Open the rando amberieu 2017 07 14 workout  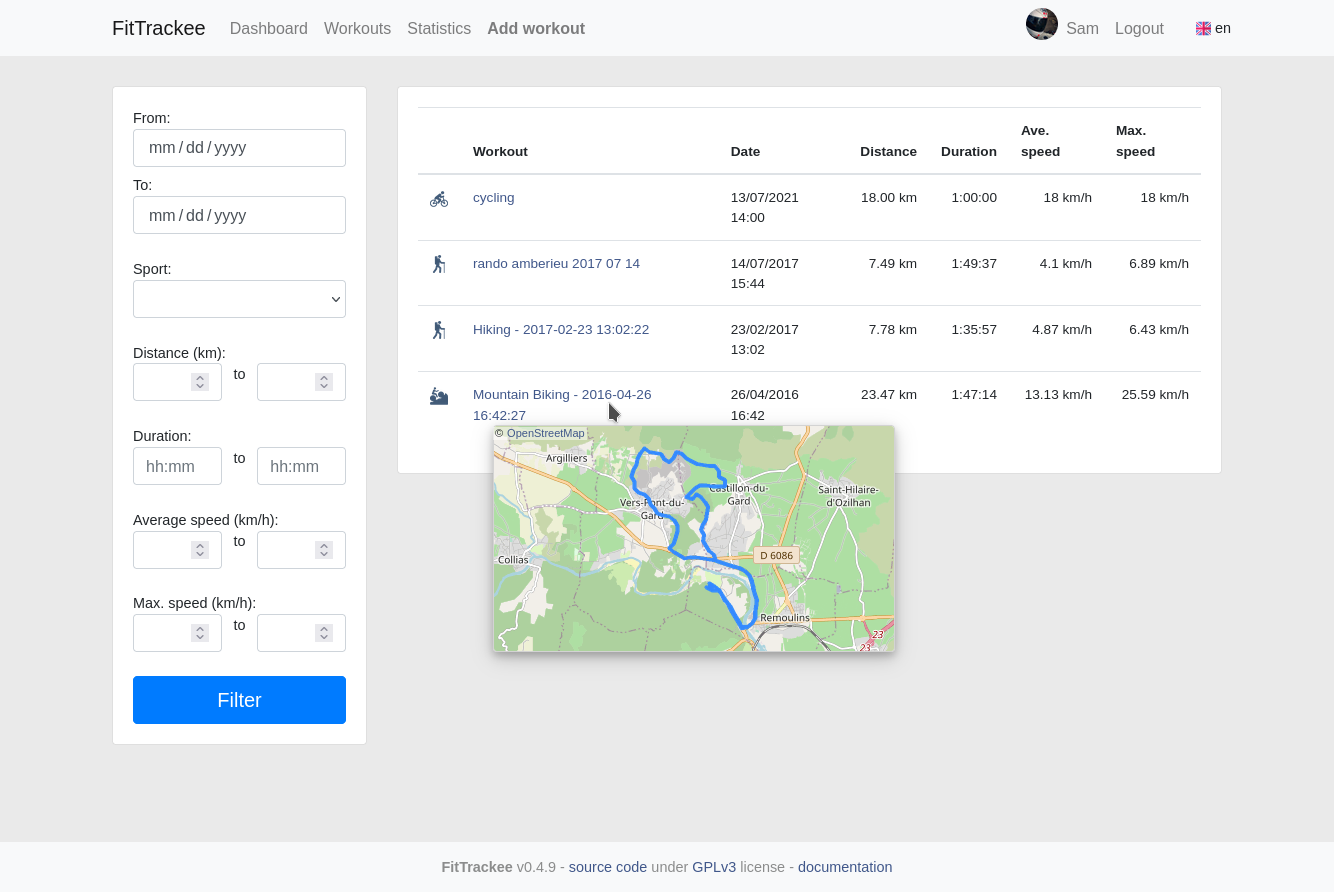556,264
